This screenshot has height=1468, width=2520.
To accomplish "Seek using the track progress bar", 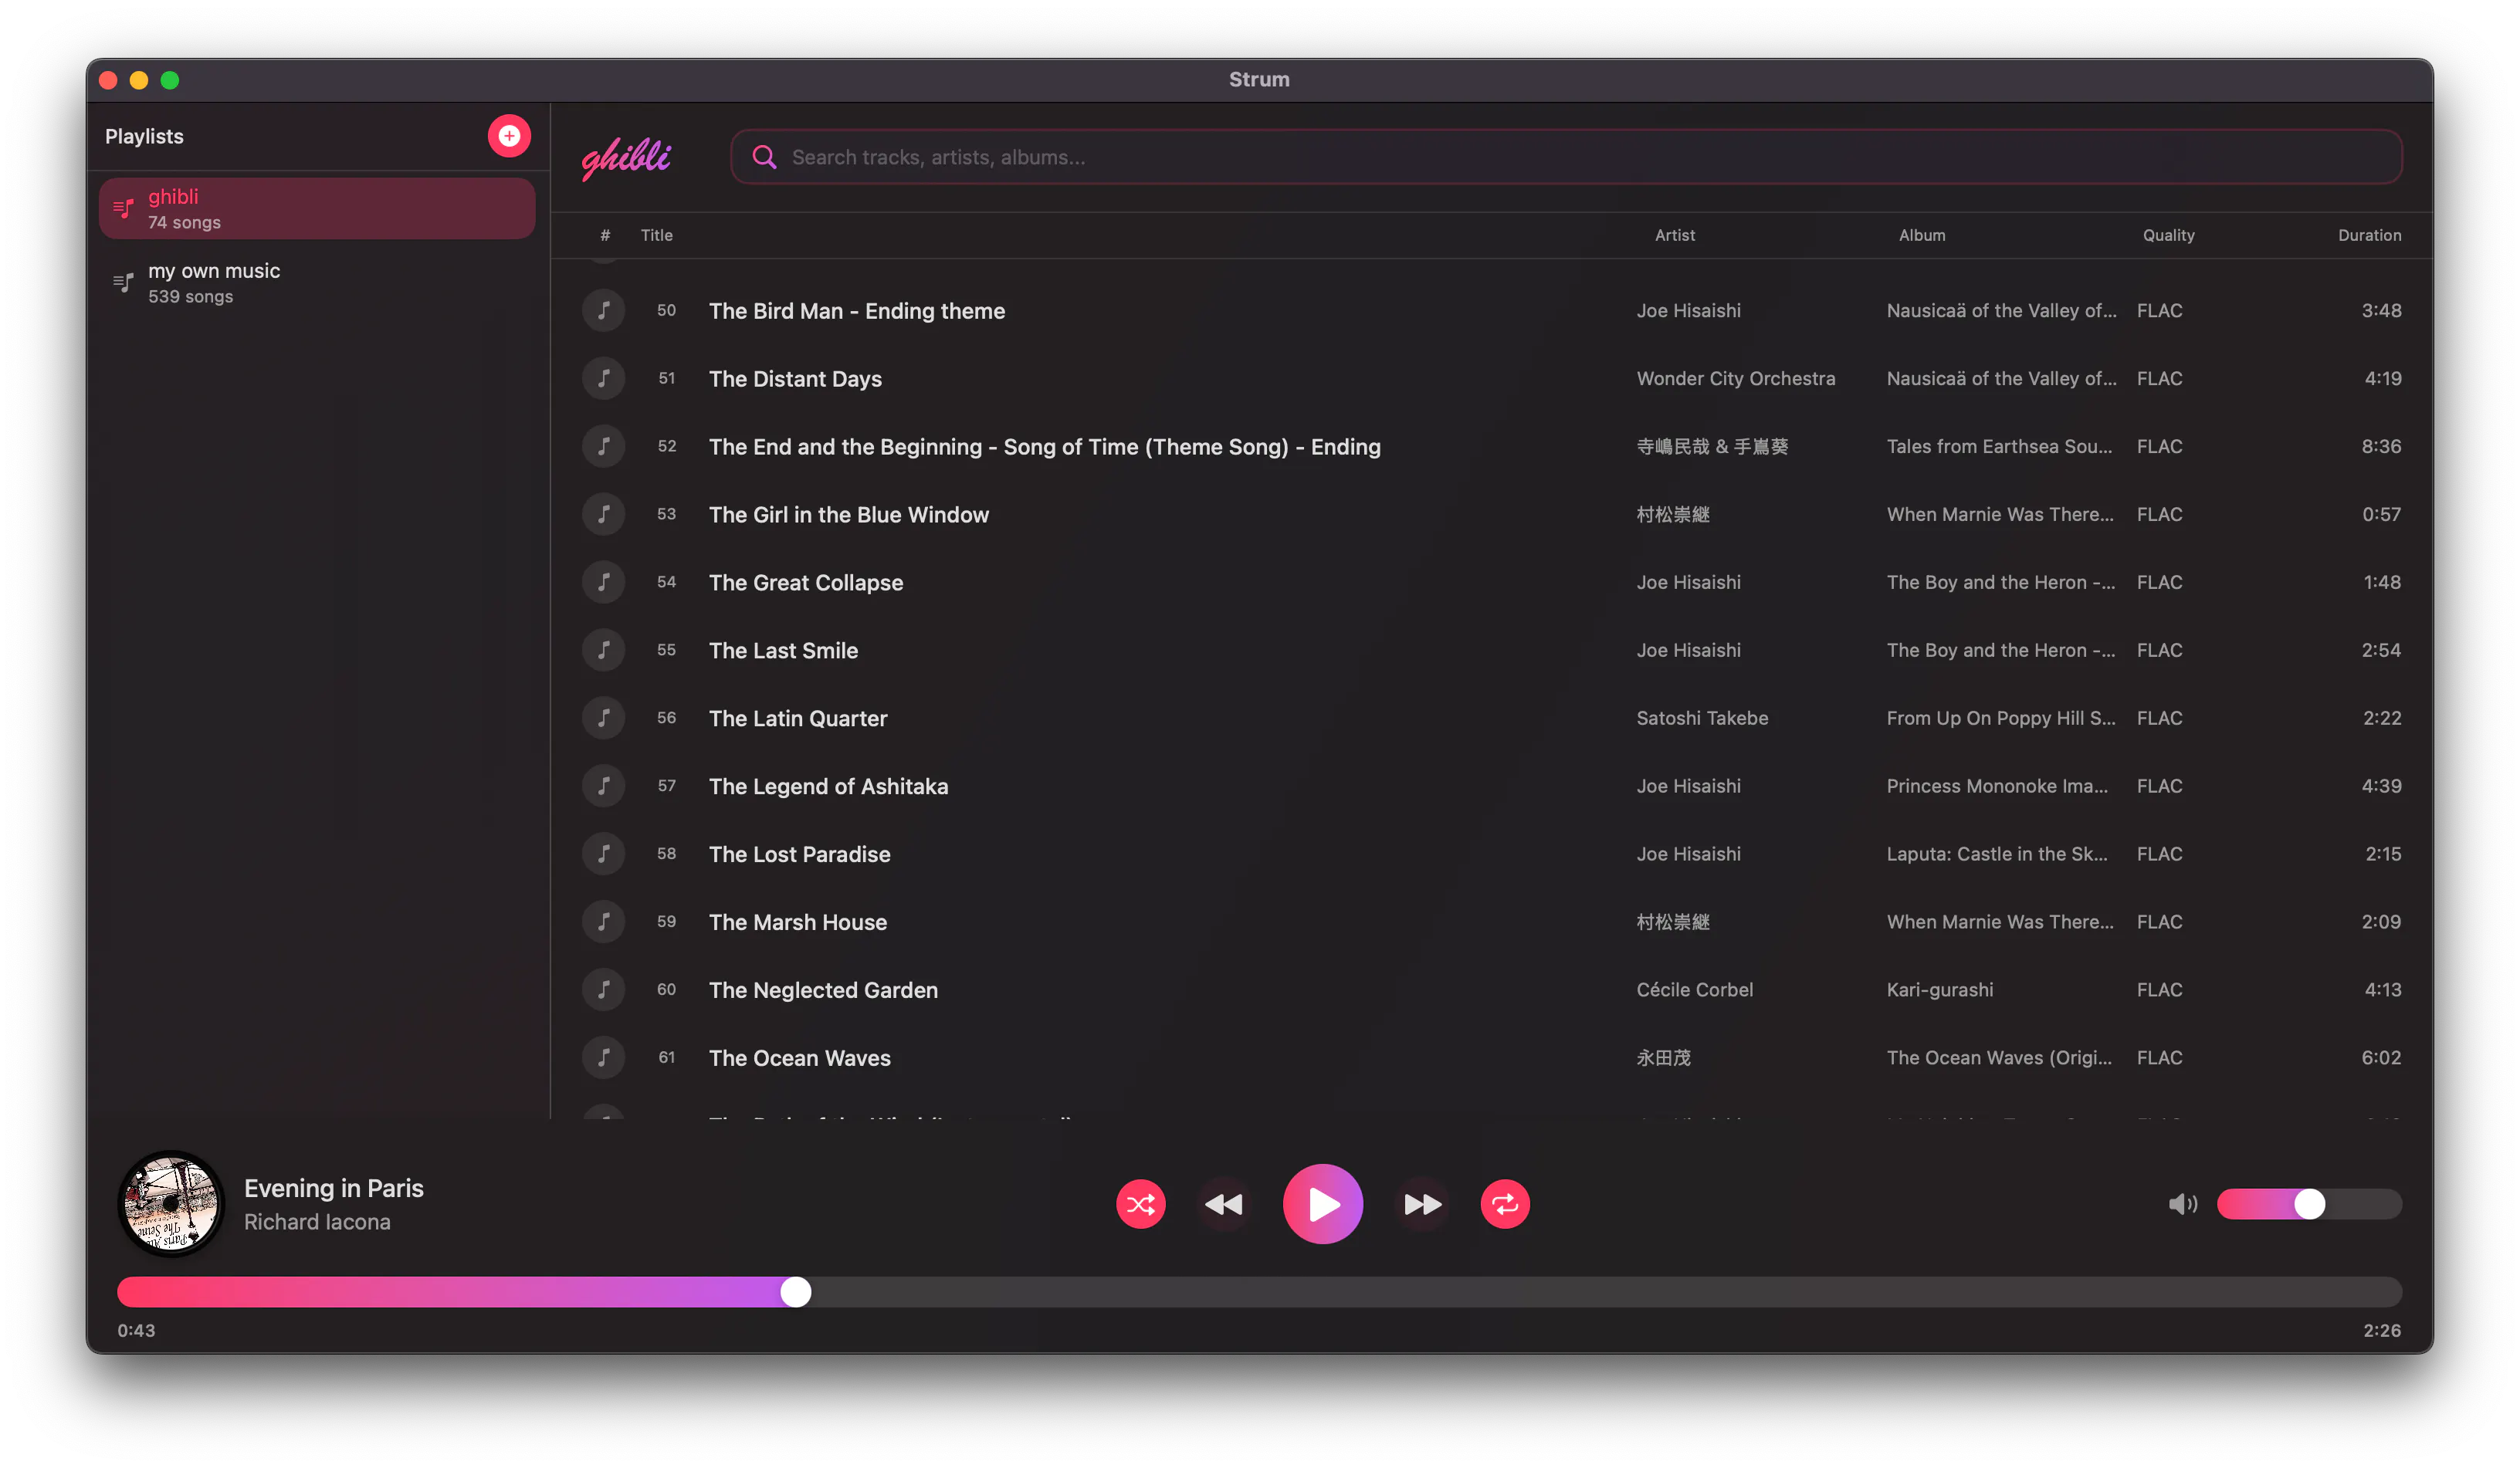I will [1259, 1292].
